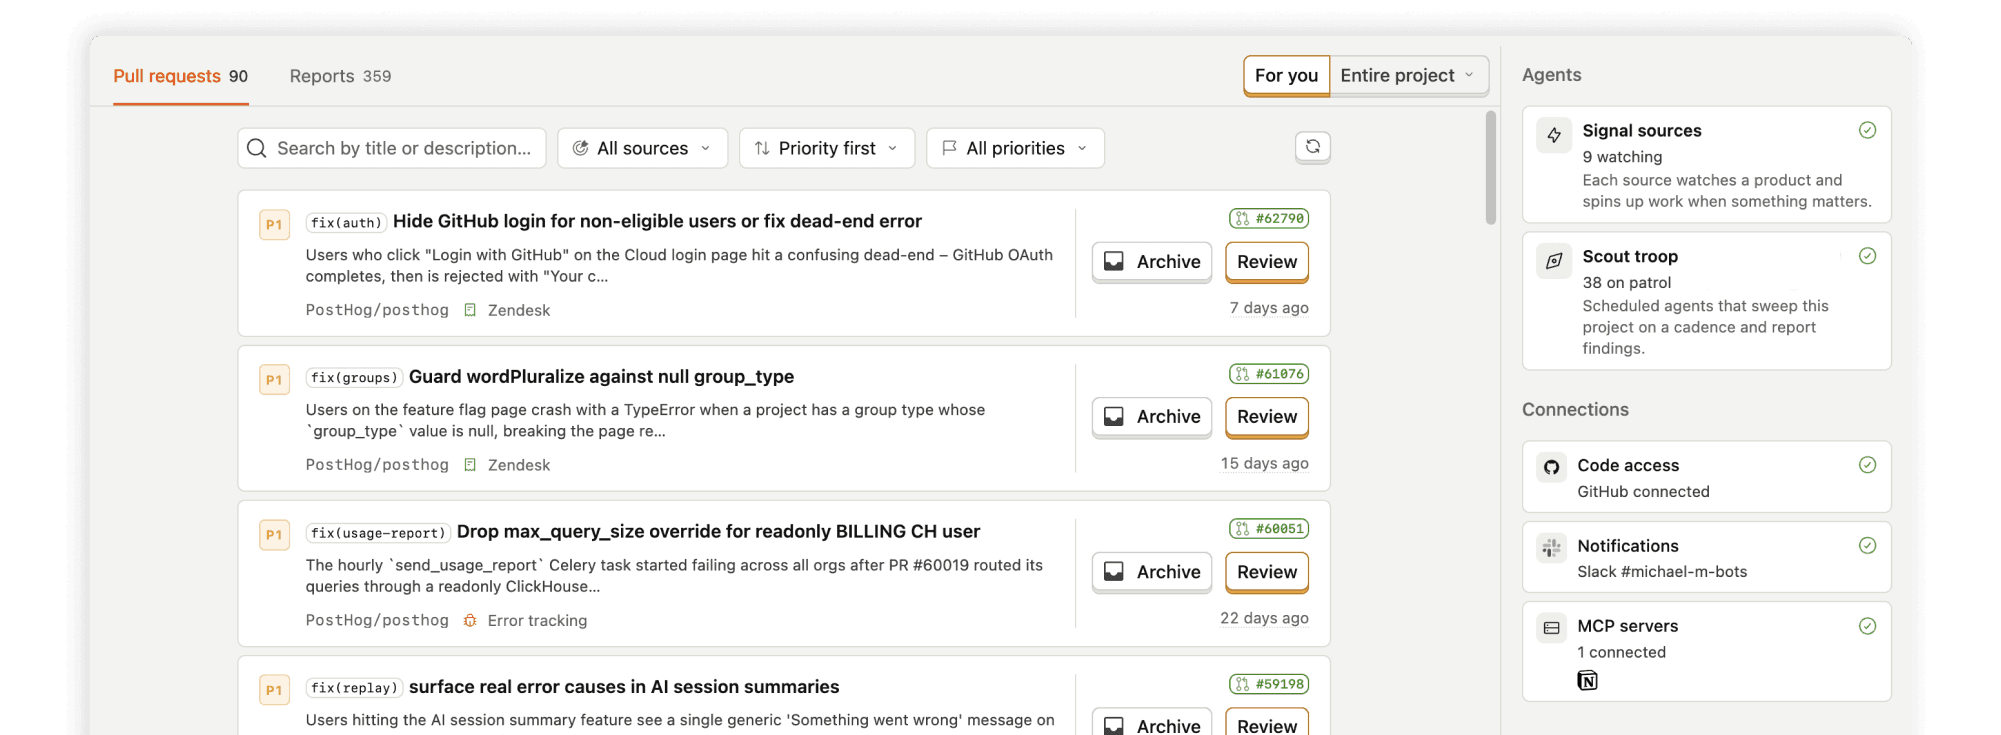This screenshot has width=2001, height=735.
Task: Open title Drop max_query_size override
Action: point(718,532)
